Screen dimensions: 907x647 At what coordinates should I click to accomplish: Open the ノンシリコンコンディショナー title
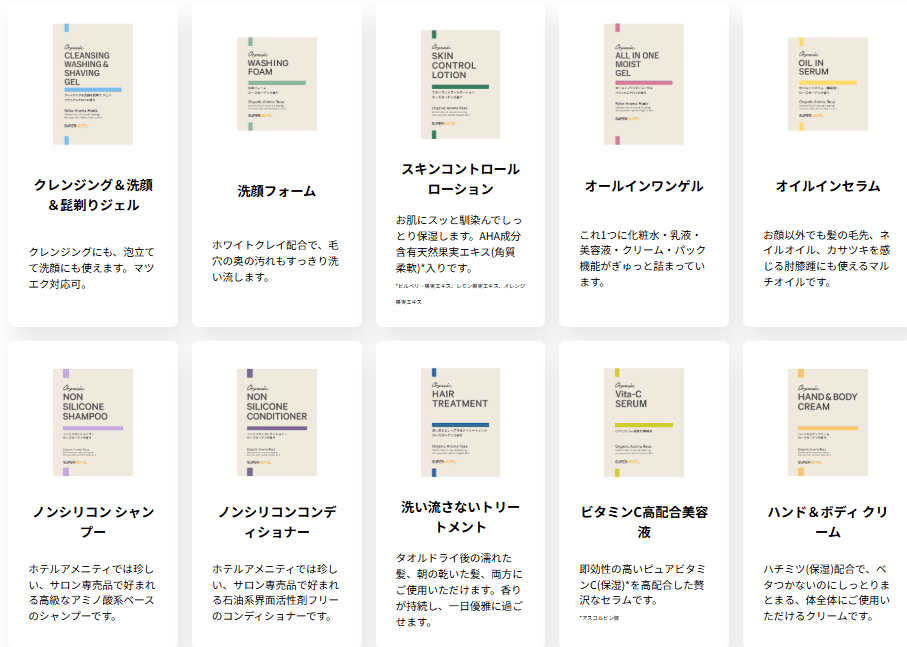coord(277,522)
